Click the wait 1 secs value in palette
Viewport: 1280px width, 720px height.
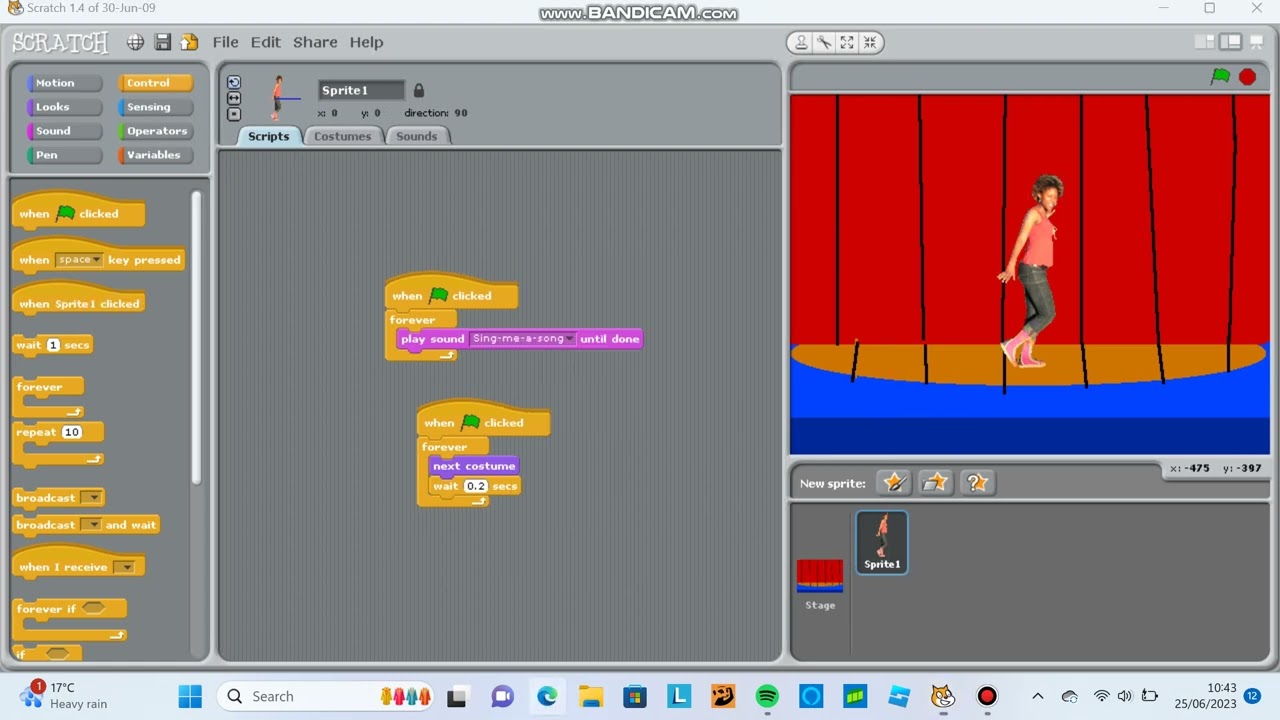tap(53, 345)
